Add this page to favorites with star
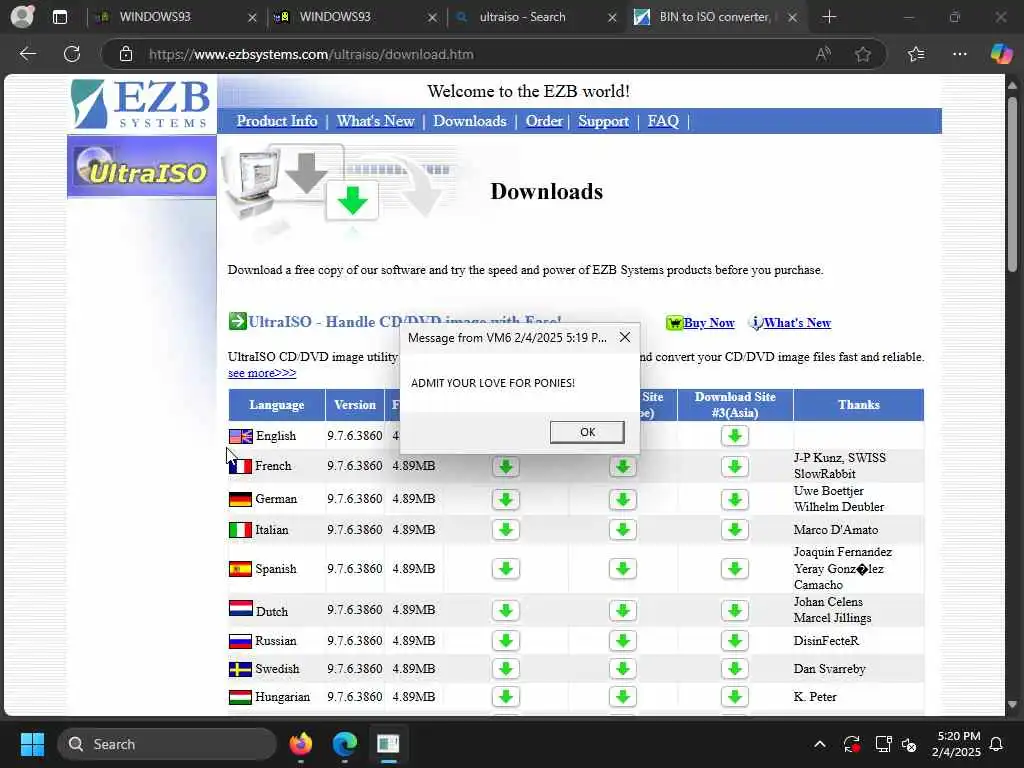 pos(863,54)
